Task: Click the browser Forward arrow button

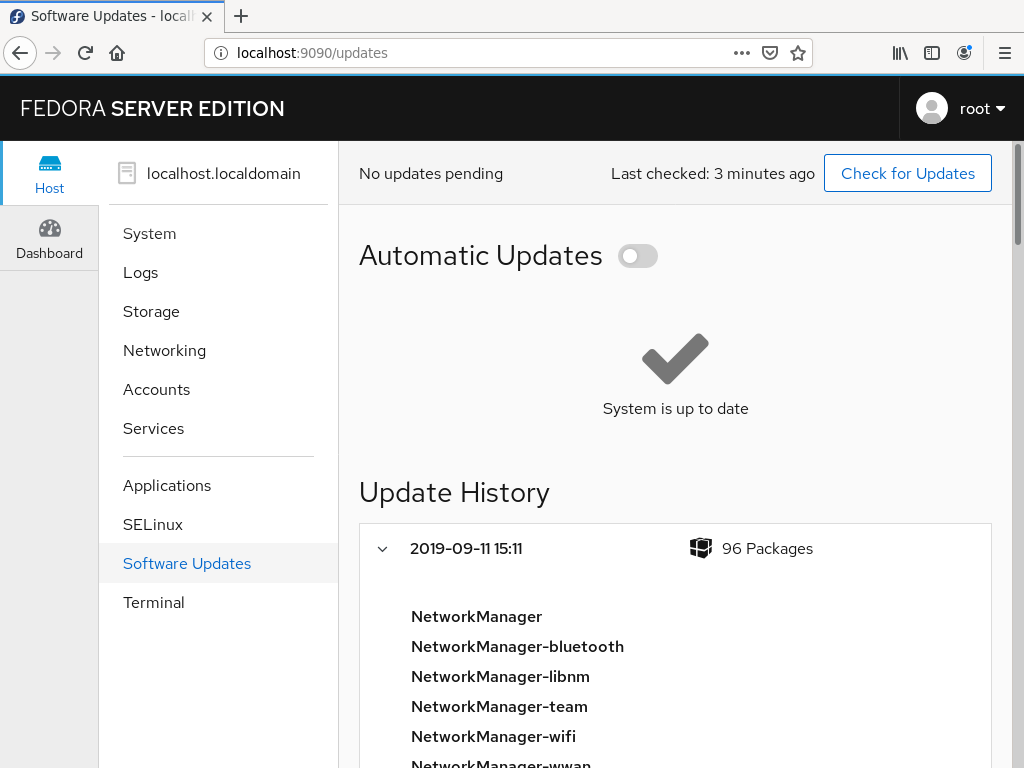Action: coord(53,53)
